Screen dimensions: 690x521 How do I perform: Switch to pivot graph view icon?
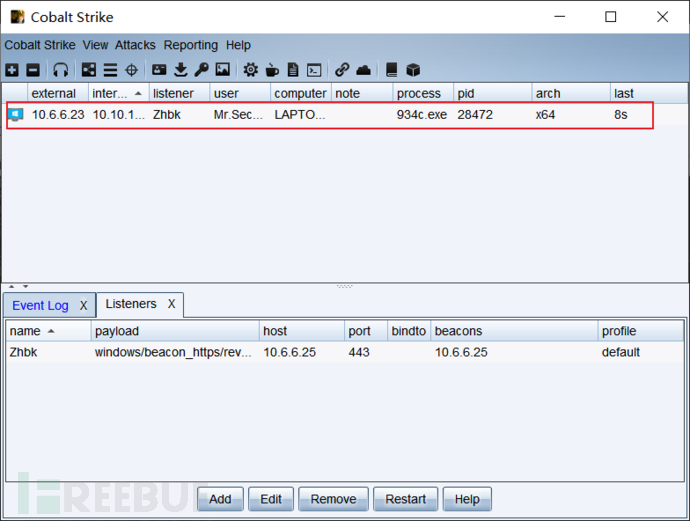click(89, 70)
